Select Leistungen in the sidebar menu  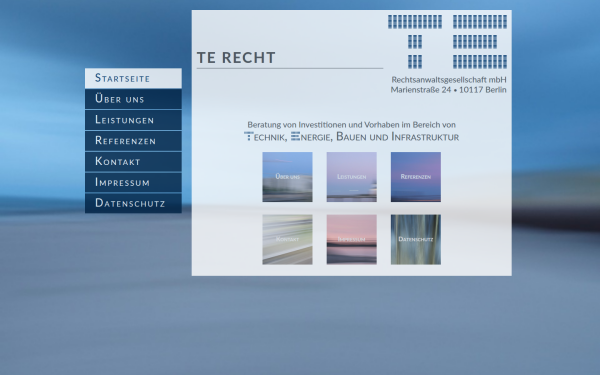[133, 120]
